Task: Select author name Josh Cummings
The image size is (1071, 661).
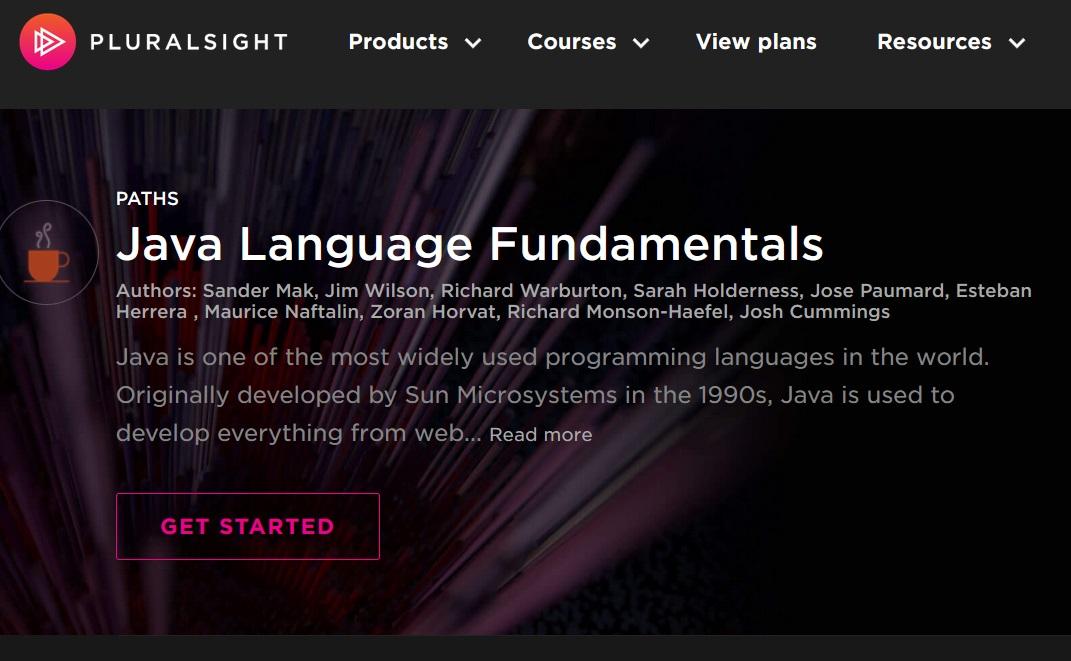Action: click(x=815, y=312)
